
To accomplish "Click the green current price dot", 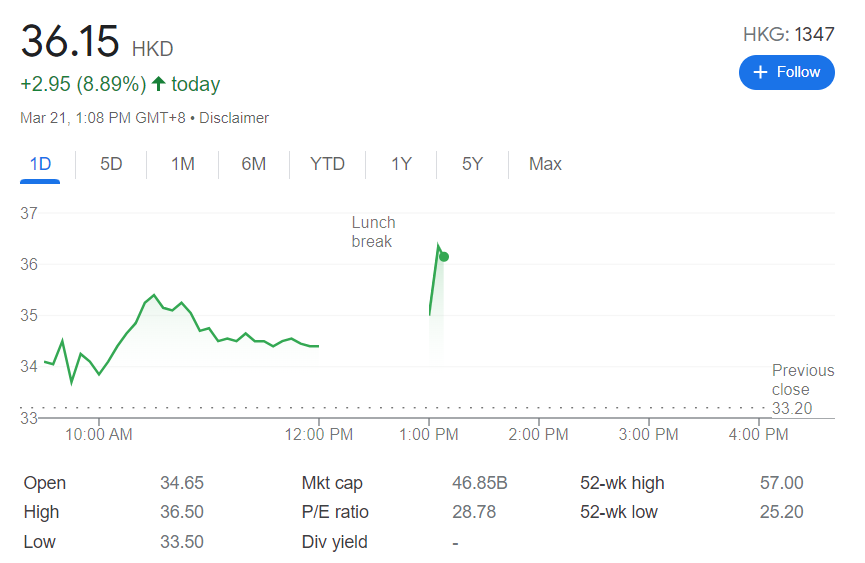I will (444, 257).
